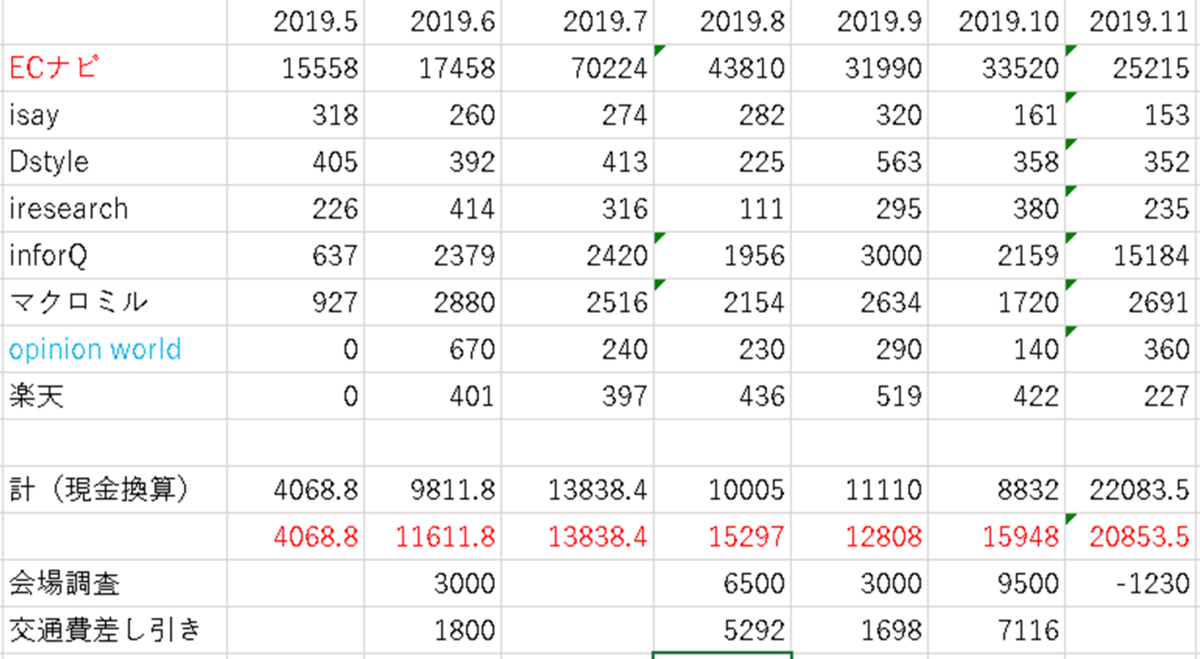Select the iresearch cell with 111
This screenshot has width=1200, height=659.
coord(722,209)
